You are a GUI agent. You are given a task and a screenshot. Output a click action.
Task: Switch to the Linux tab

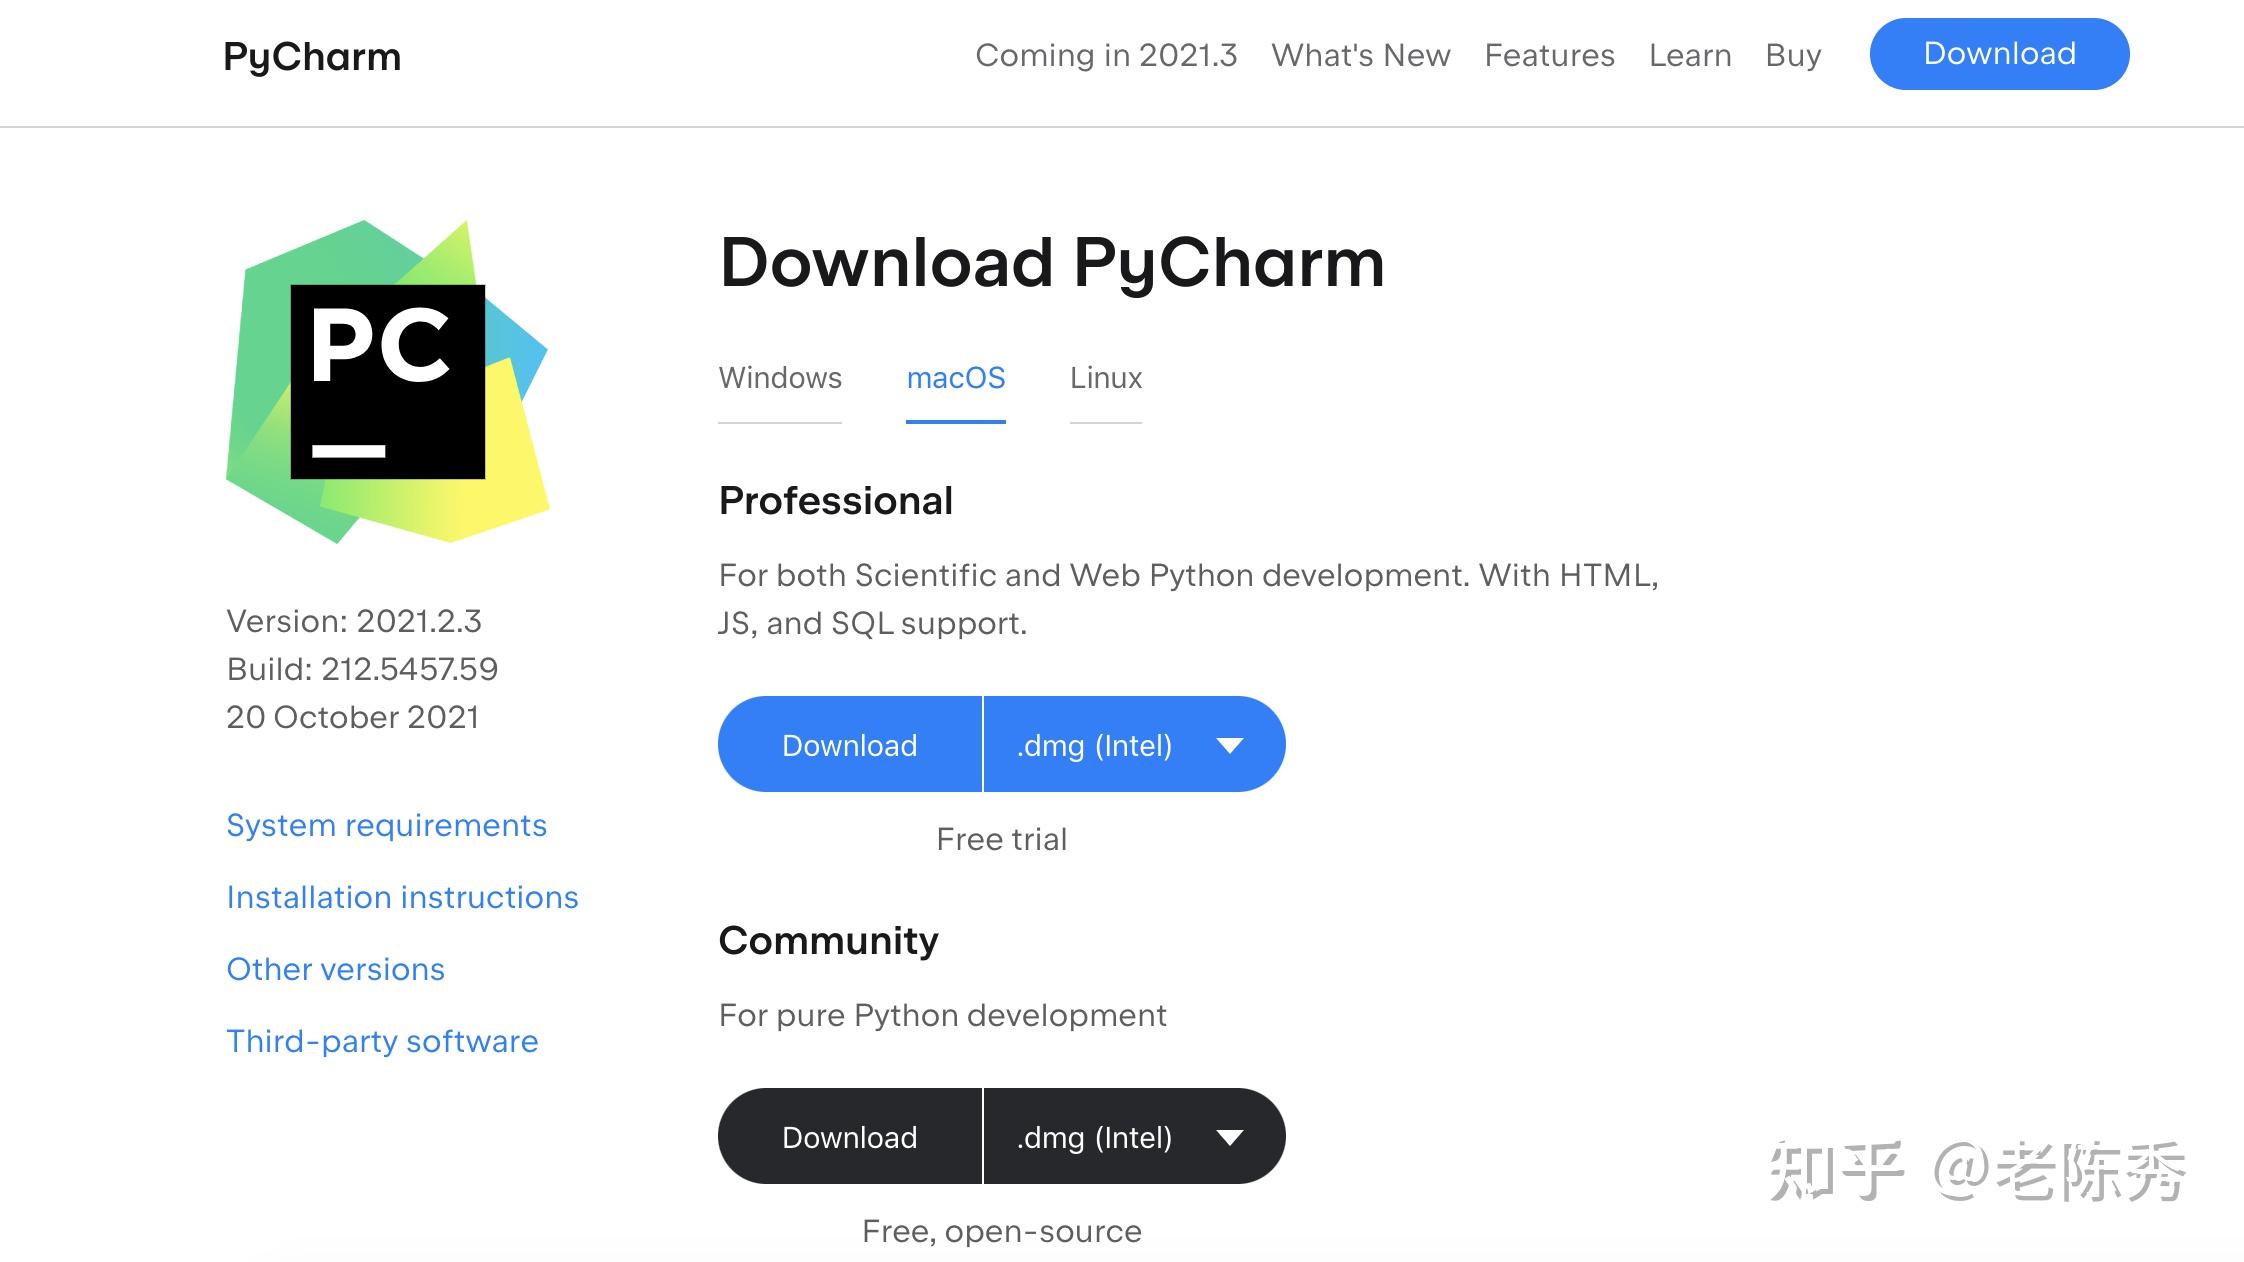pyautogui.click(x=1104, y=378)
